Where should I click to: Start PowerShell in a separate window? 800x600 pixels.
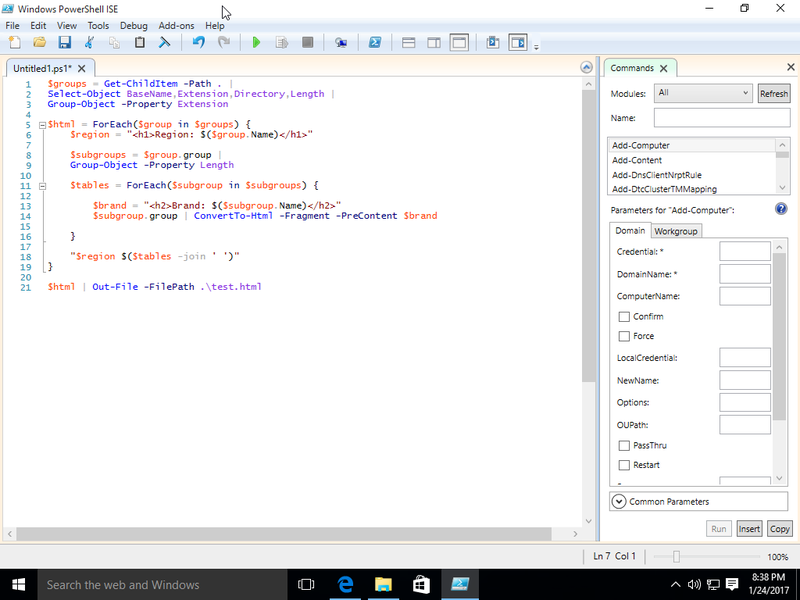click(374, 43)
